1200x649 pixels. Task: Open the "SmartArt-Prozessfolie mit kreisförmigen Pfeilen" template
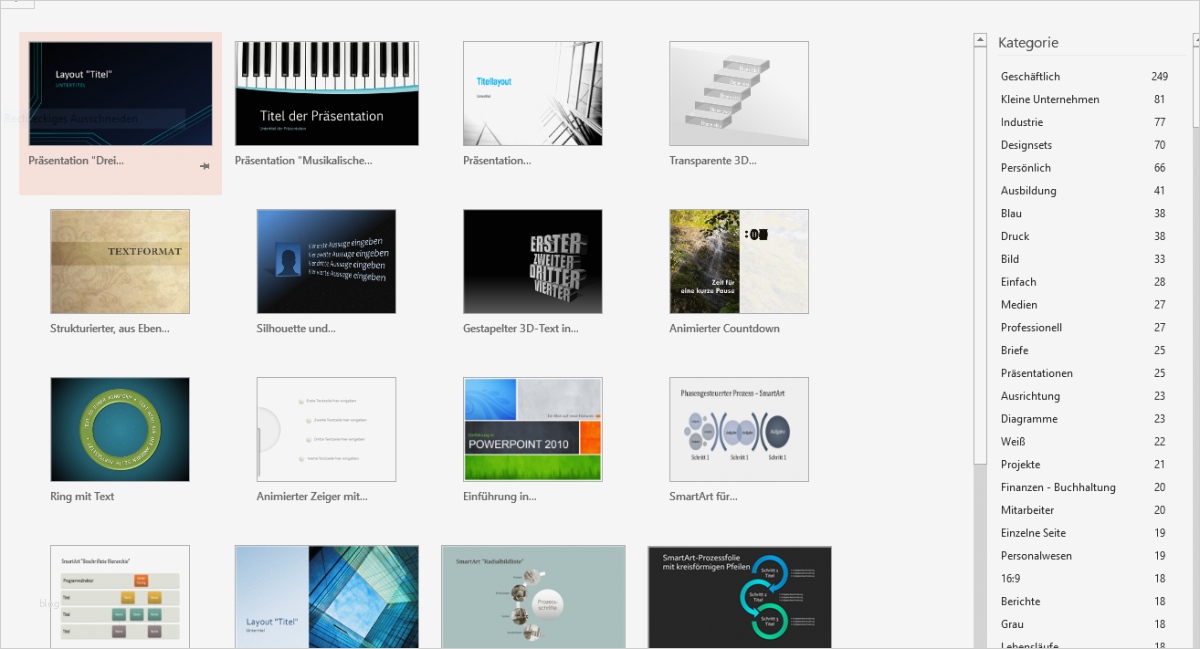point(738,597)
